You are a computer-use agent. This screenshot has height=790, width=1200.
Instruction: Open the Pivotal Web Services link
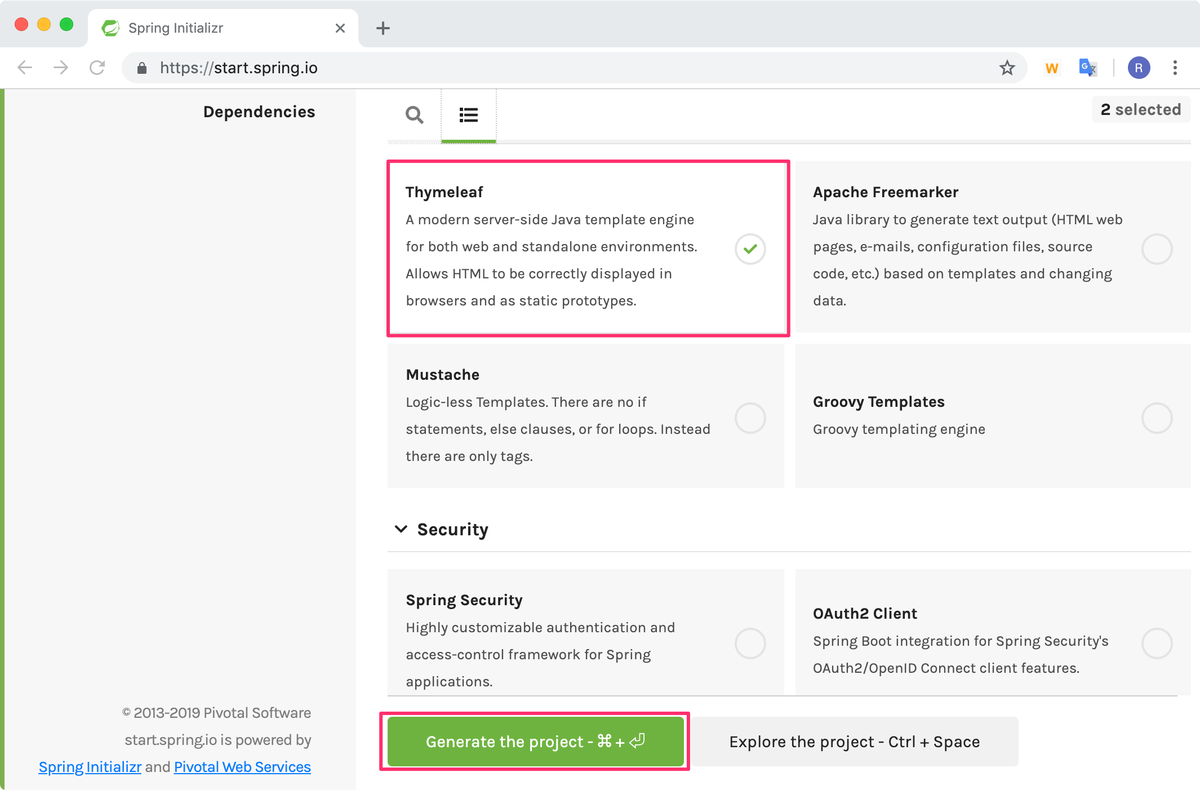pyautogui.click(x=242, y=767)
